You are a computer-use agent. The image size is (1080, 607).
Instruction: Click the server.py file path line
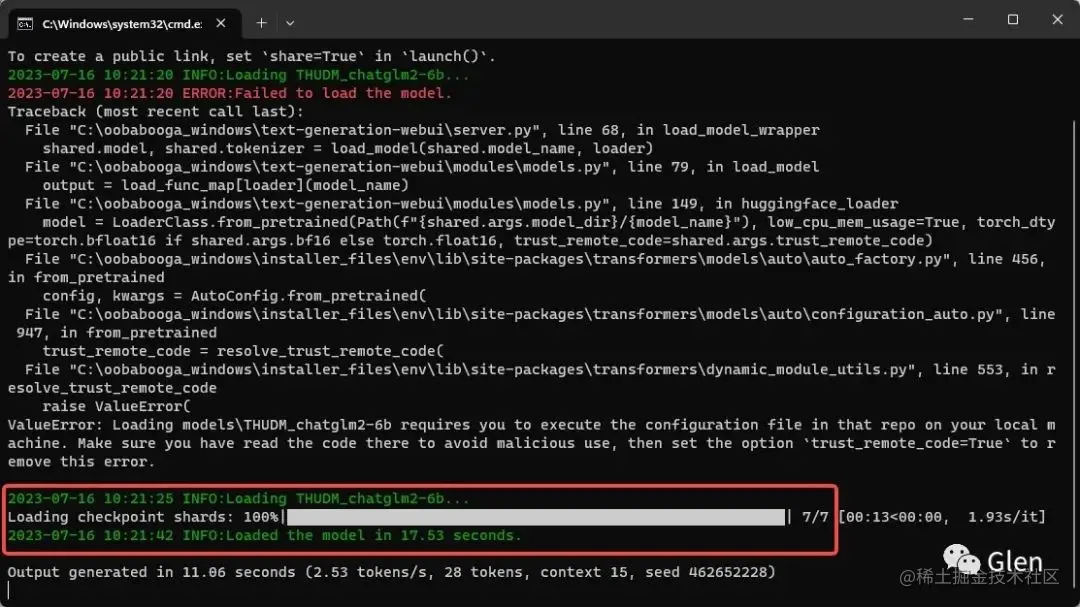coord(422,130)
